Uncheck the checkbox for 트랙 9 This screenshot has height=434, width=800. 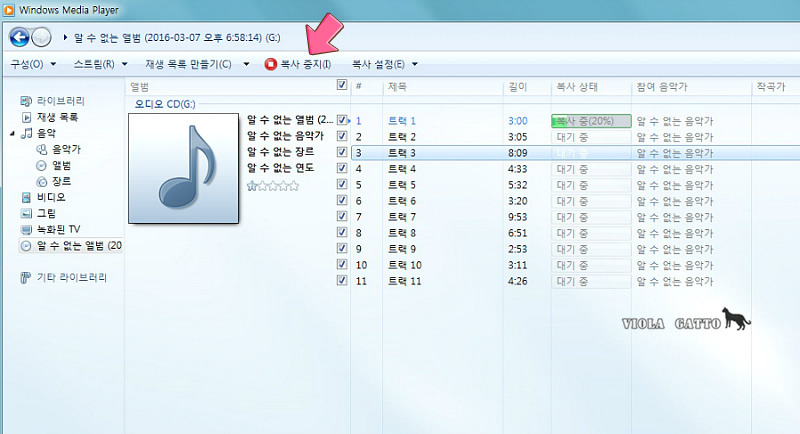click(x=342, y=248)
